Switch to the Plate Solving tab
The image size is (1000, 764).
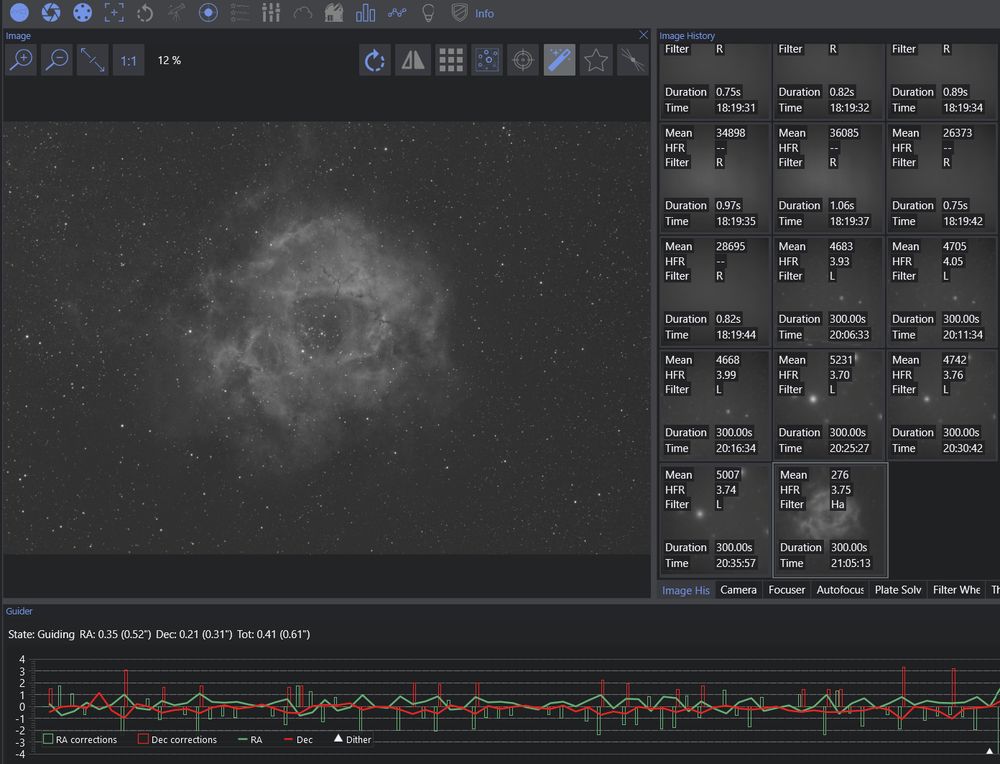pyautogui.click(x=897, y=590)
